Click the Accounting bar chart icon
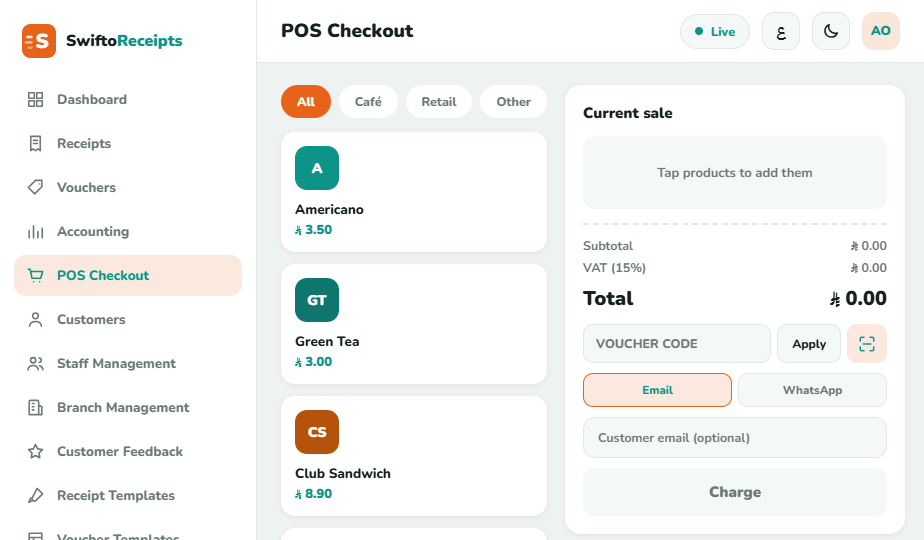This screenshot has height=540, width=924. (x=35, y=232)
